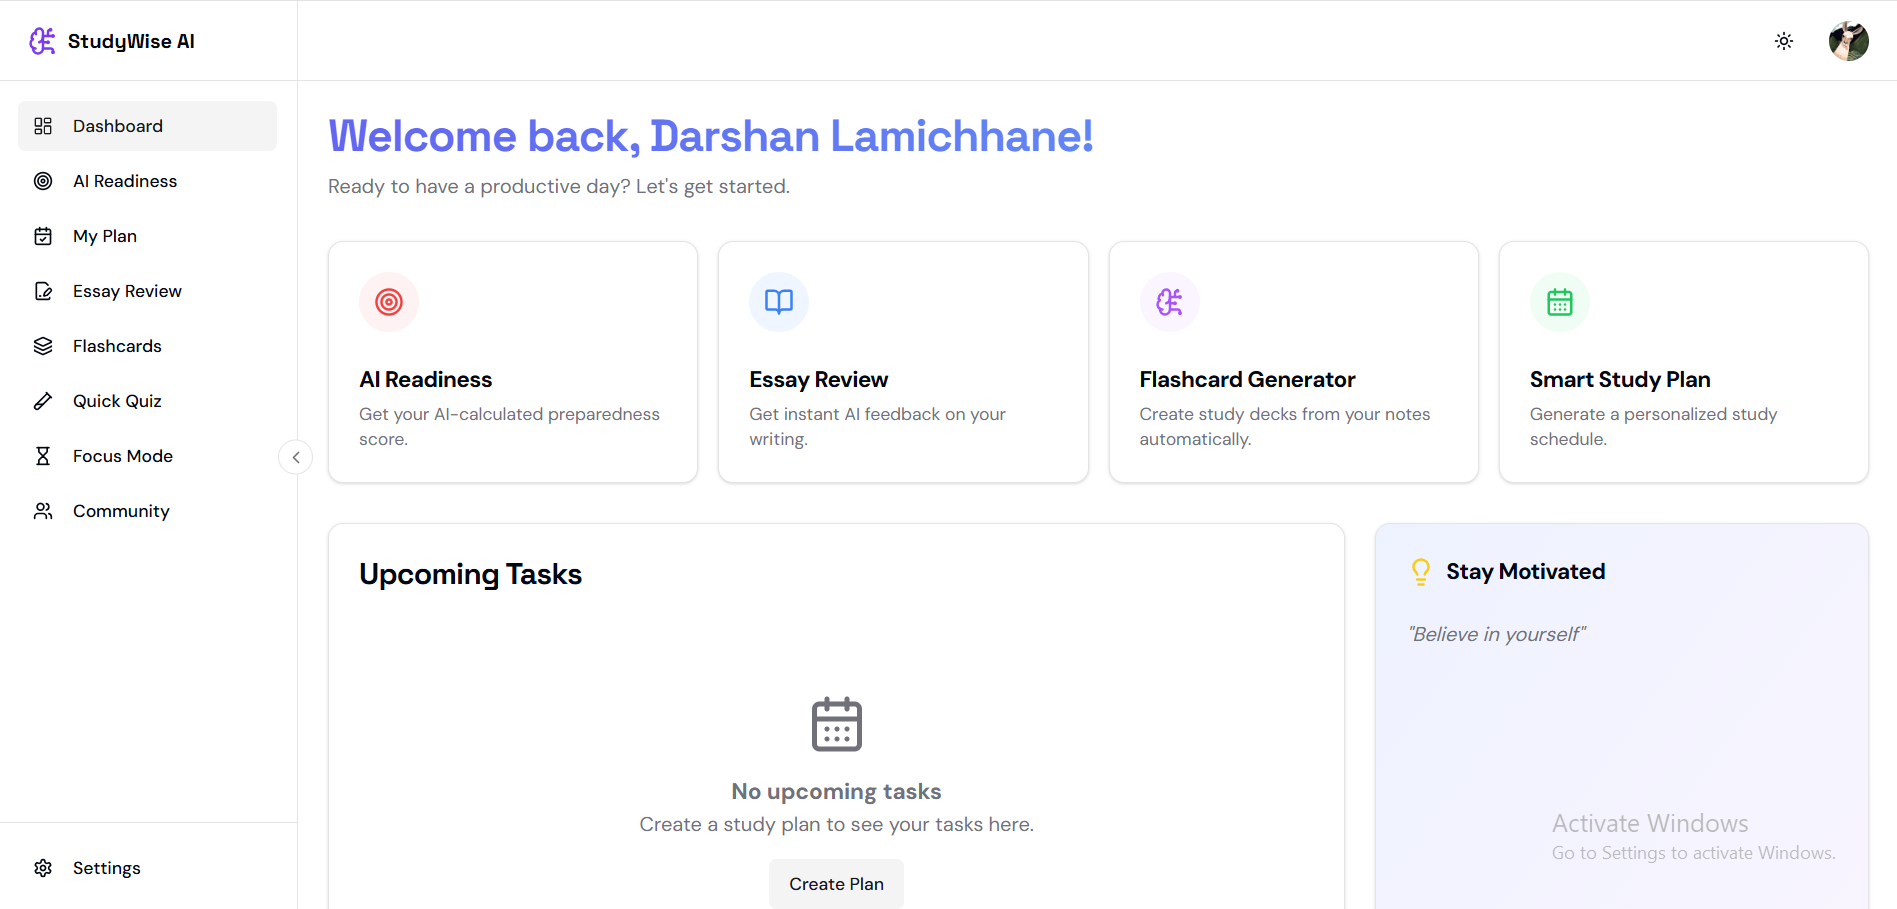Screen dimensions: 1897x909
Task: Open the Community page in sidebar
Action: point(147,511)
